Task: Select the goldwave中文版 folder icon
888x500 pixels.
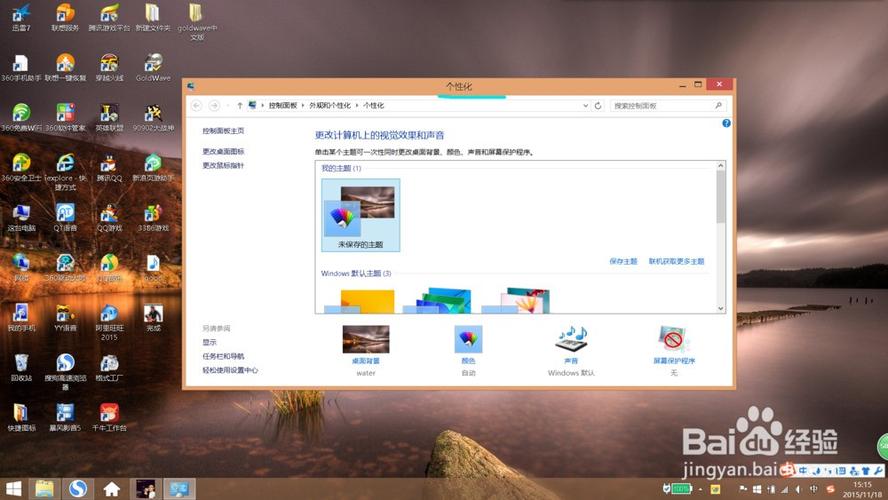Action: pyautogui.click(x=197, y=22)
